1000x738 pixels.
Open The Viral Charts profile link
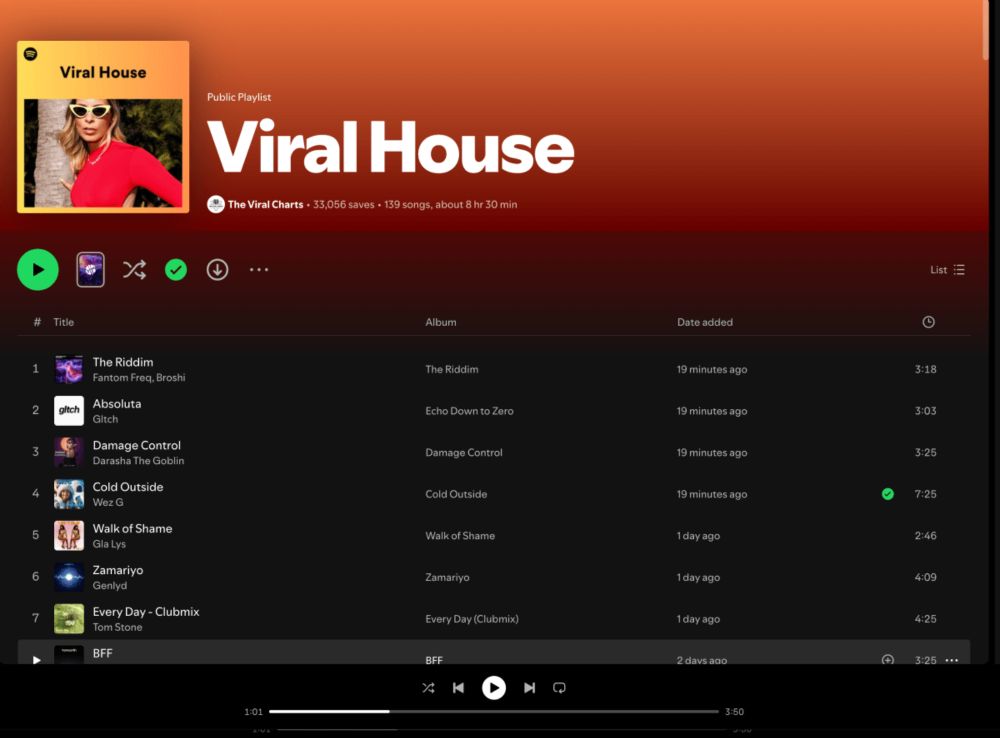[265, 205]
